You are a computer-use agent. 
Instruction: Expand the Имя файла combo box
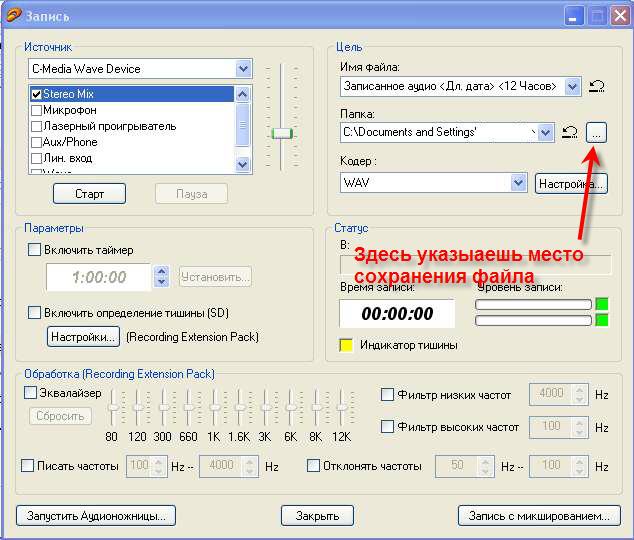coord(572,86)
